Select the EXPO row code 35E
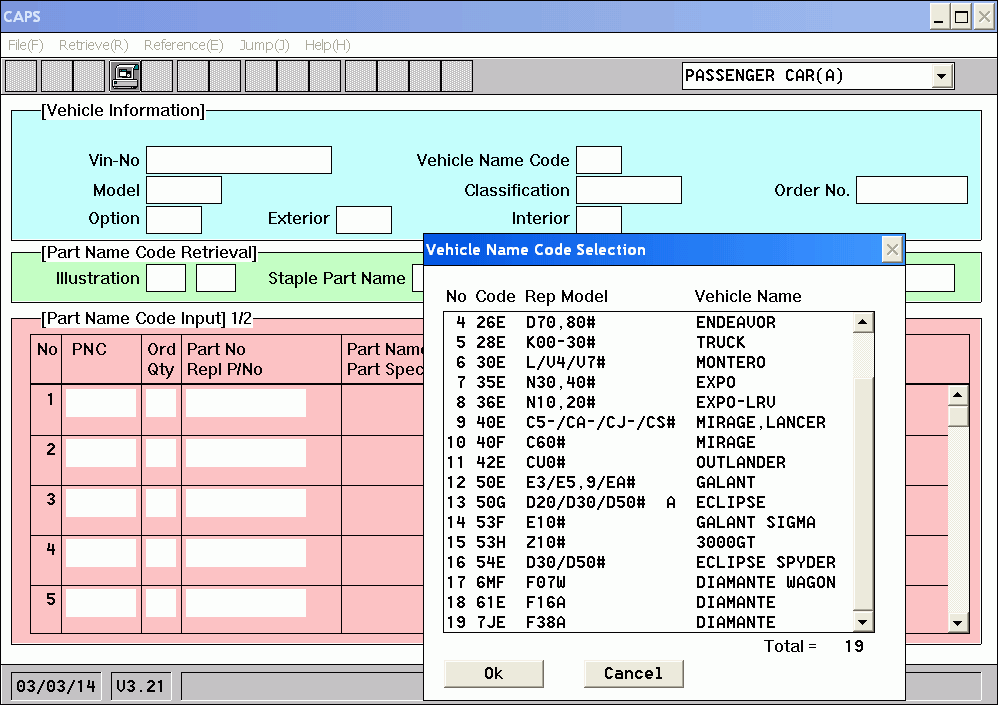 [x=648, y=382]
